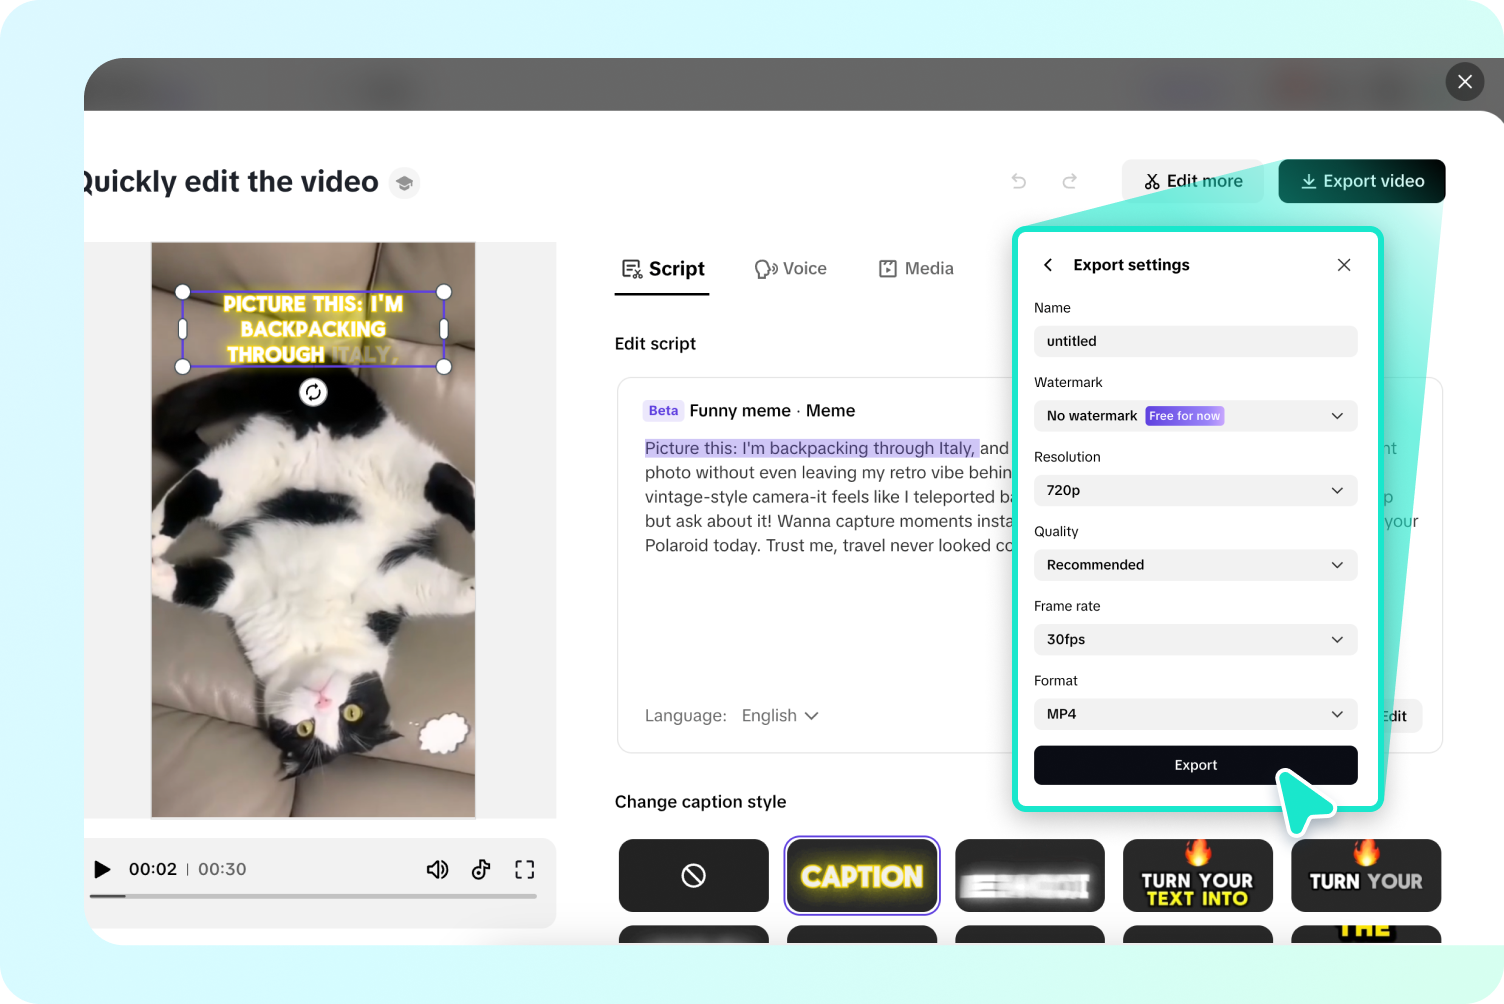The width and height of the screenshot is (1504, 1004).
Task: Click the layers icon next to the title
Action: pos(404,182)
